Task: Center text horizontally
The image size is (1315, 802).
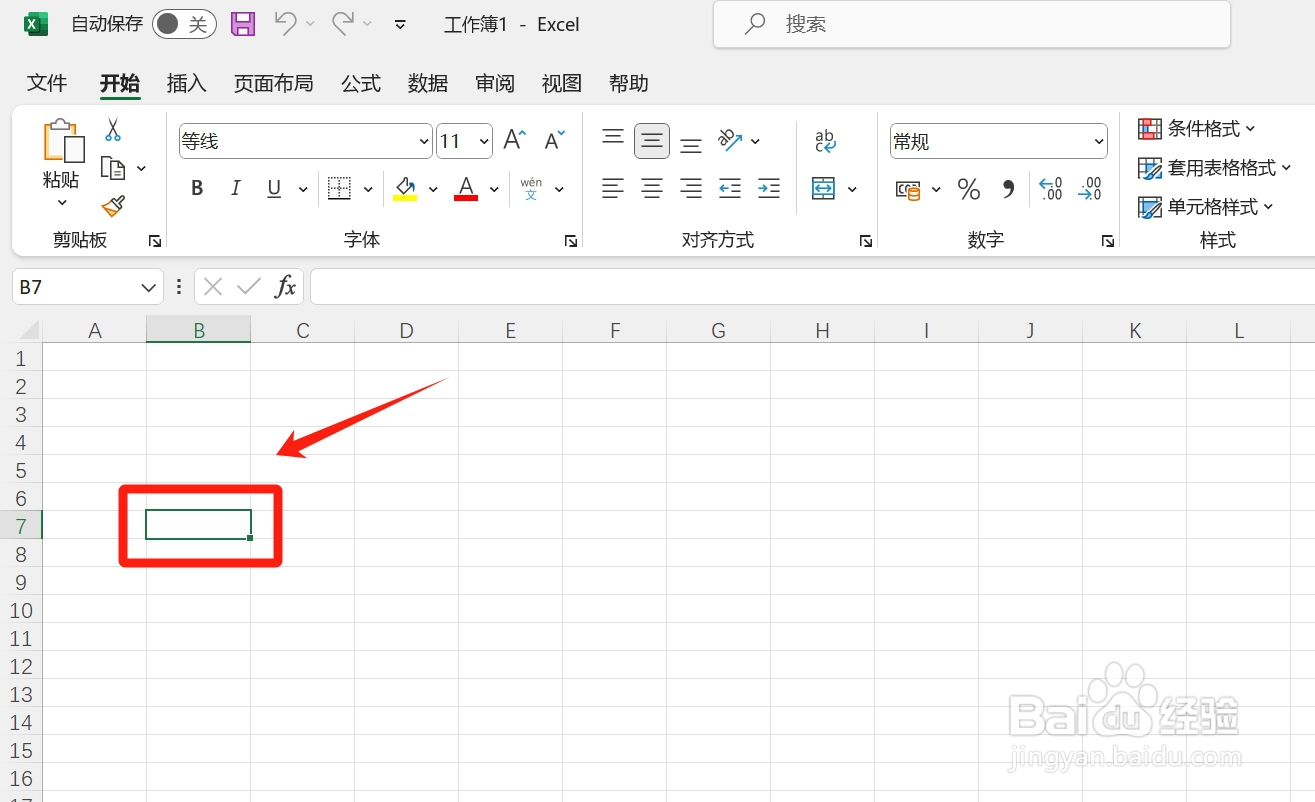Action: click(x=652, y=188)
